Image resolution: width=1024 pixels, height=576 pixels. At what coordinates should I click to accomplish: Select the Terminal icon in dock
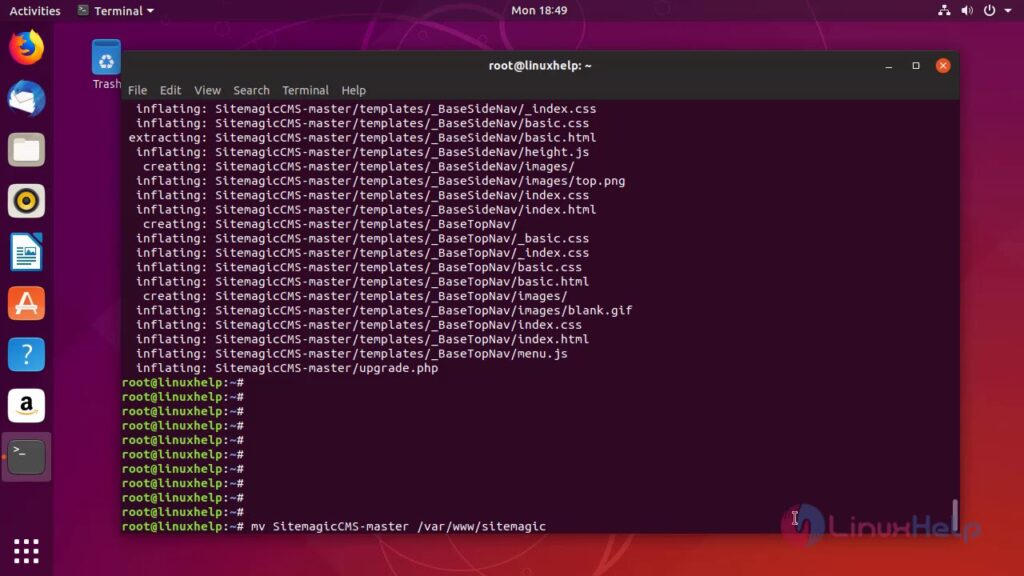26,456
